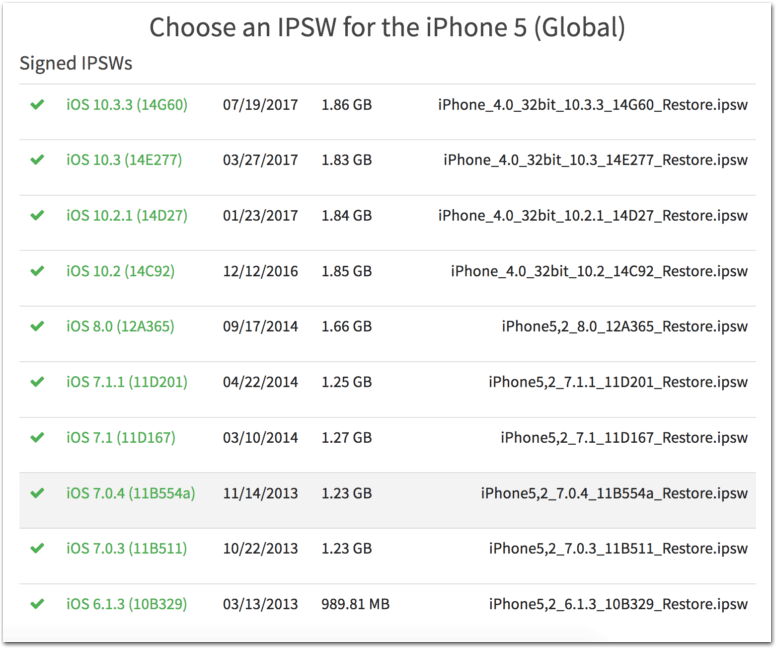Open iOS 10.2.1 (14D27) firmware page

127,215
